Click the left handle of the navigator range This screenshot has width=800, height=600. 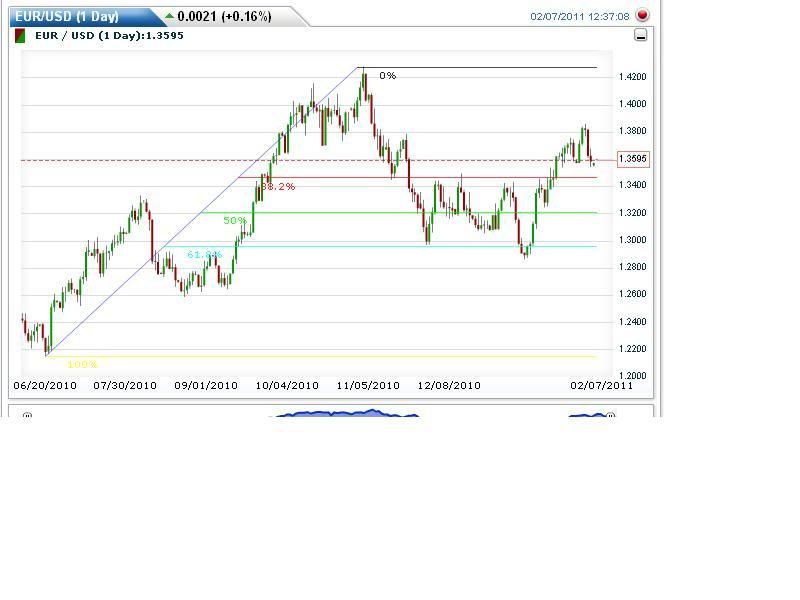pos(28,415)
